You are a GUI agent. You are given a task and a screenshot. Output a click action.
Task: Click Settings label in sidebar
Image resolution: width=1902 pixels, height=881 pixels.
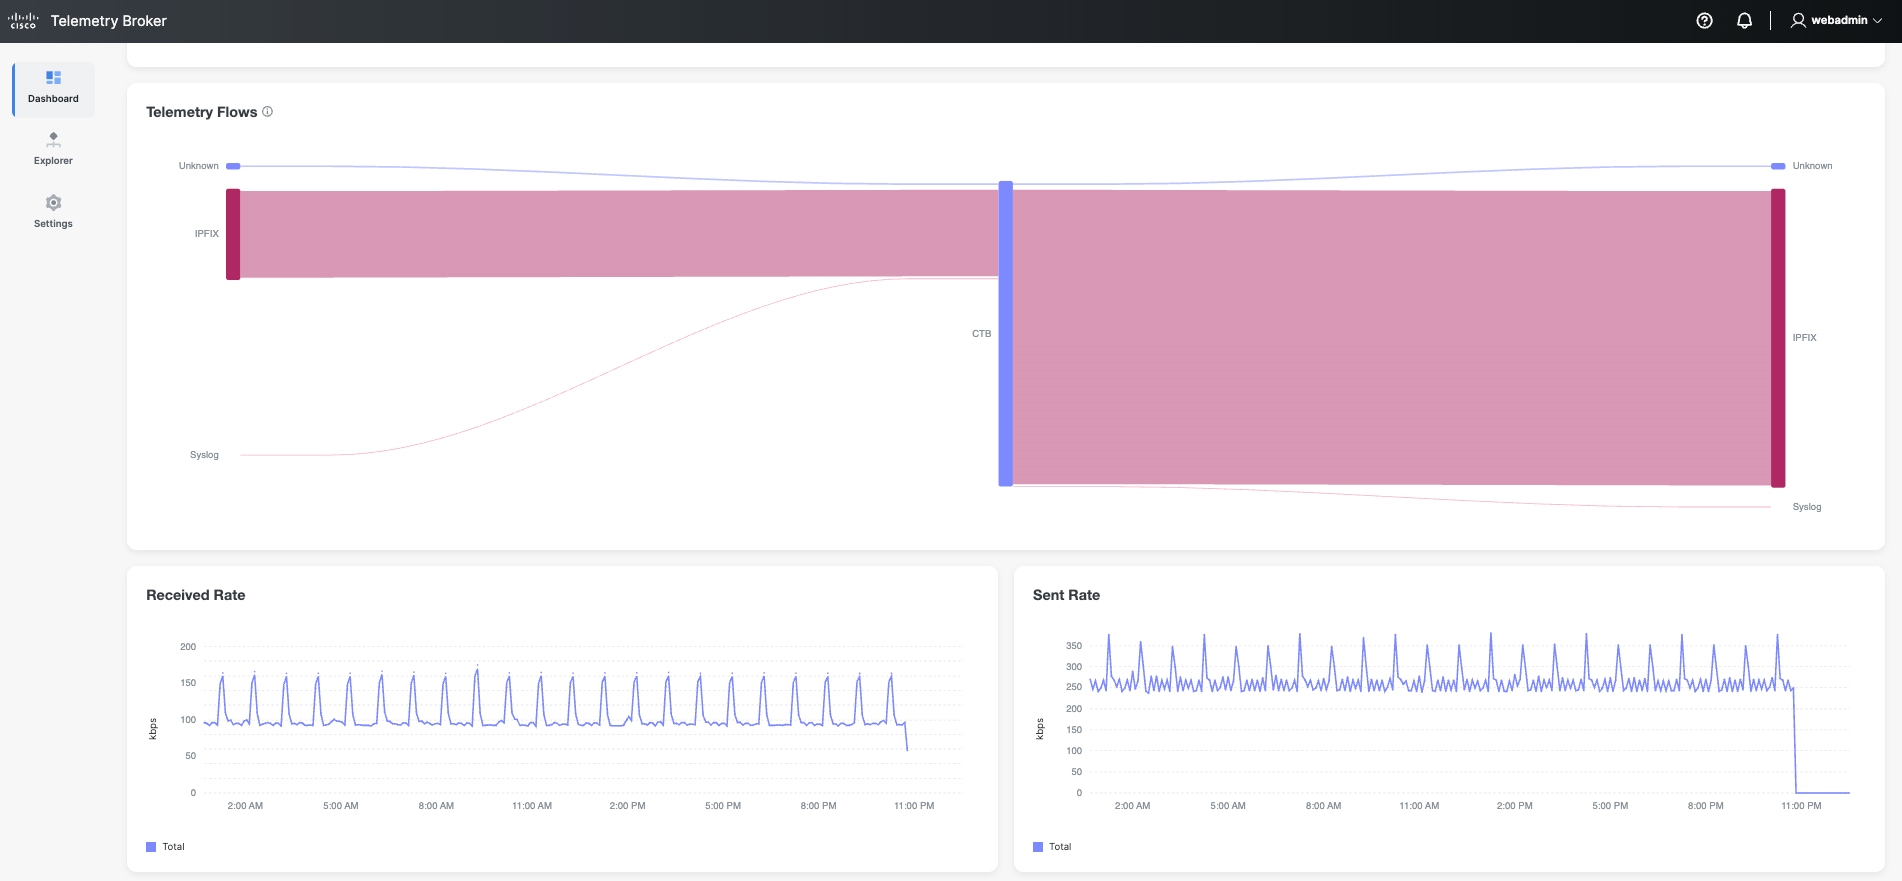coord(53,224)
